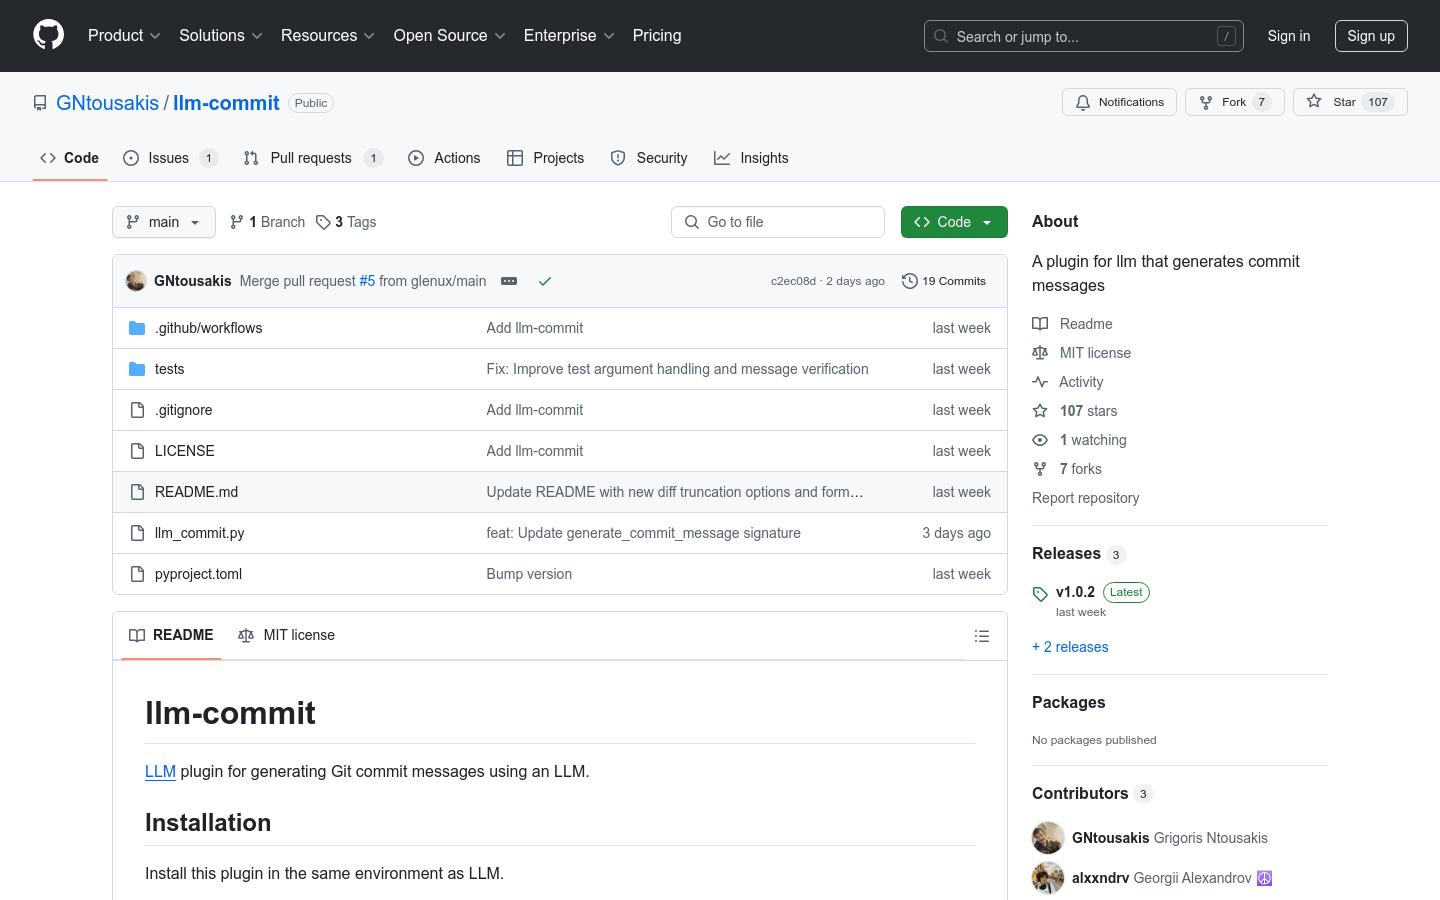
Task: Open the main branch dropdown
Action: pos(163,221)
